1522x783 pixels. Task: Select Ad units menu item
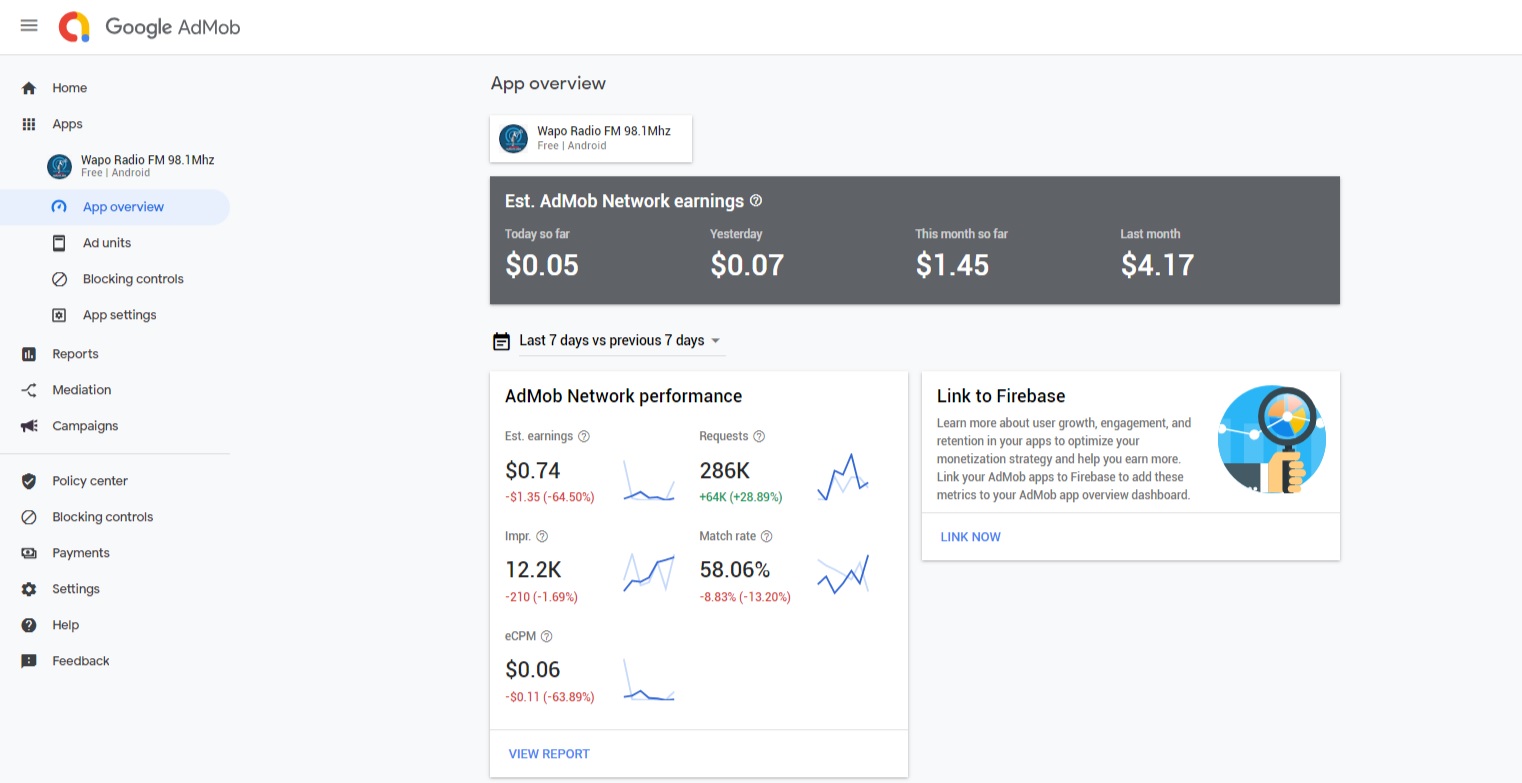pyautogui.click(x=115, y=243)
